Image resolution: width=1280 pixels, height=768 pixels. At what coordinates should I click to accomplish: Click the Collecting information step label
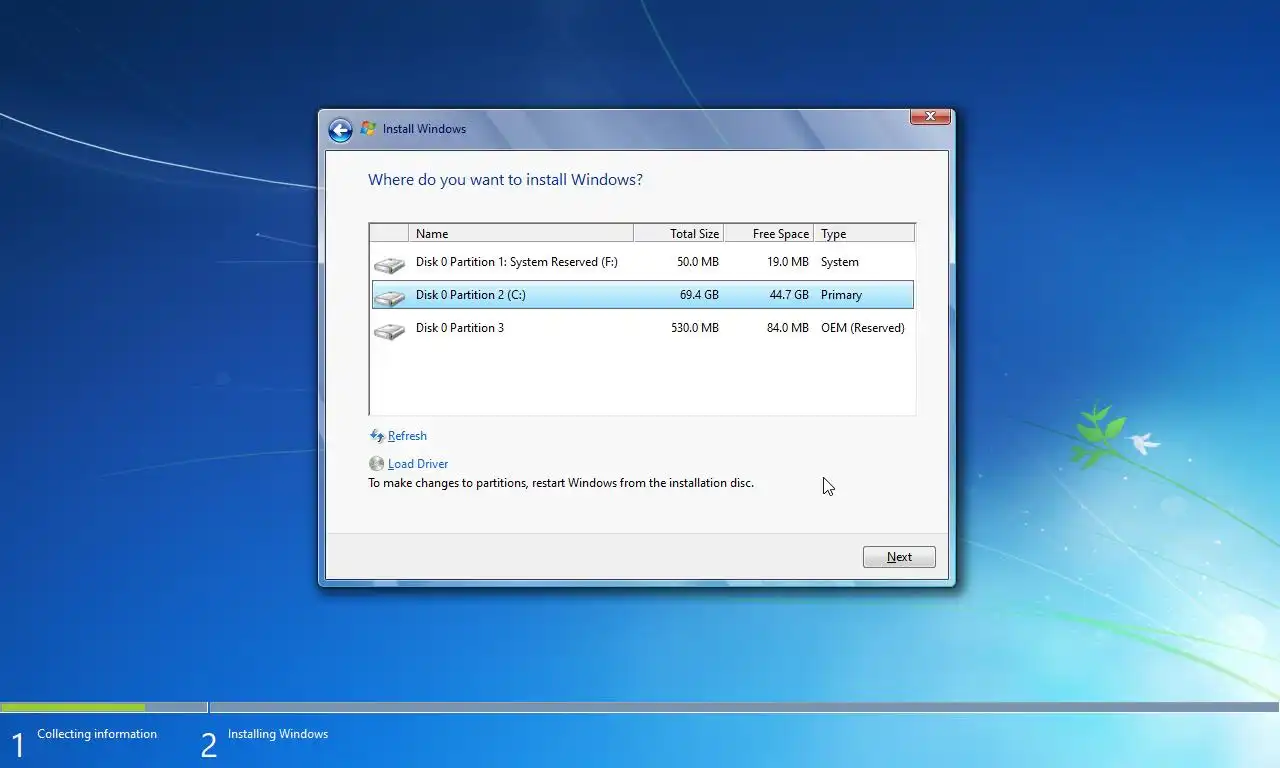click(97, 734)
